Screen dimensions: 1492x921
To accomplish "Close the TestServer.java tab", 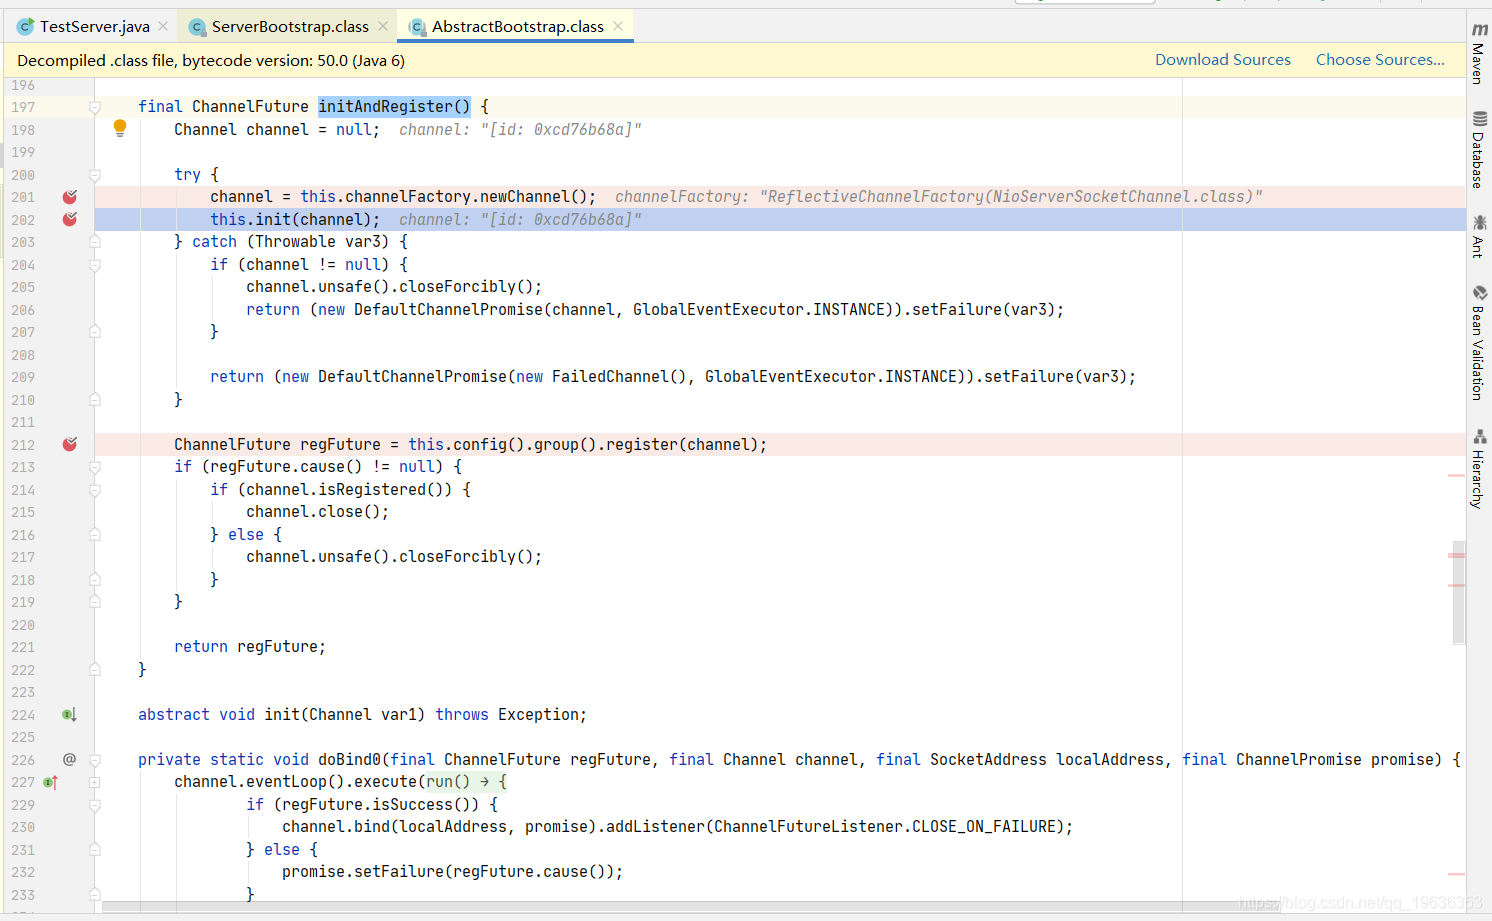I will click(x=163, y=27).
